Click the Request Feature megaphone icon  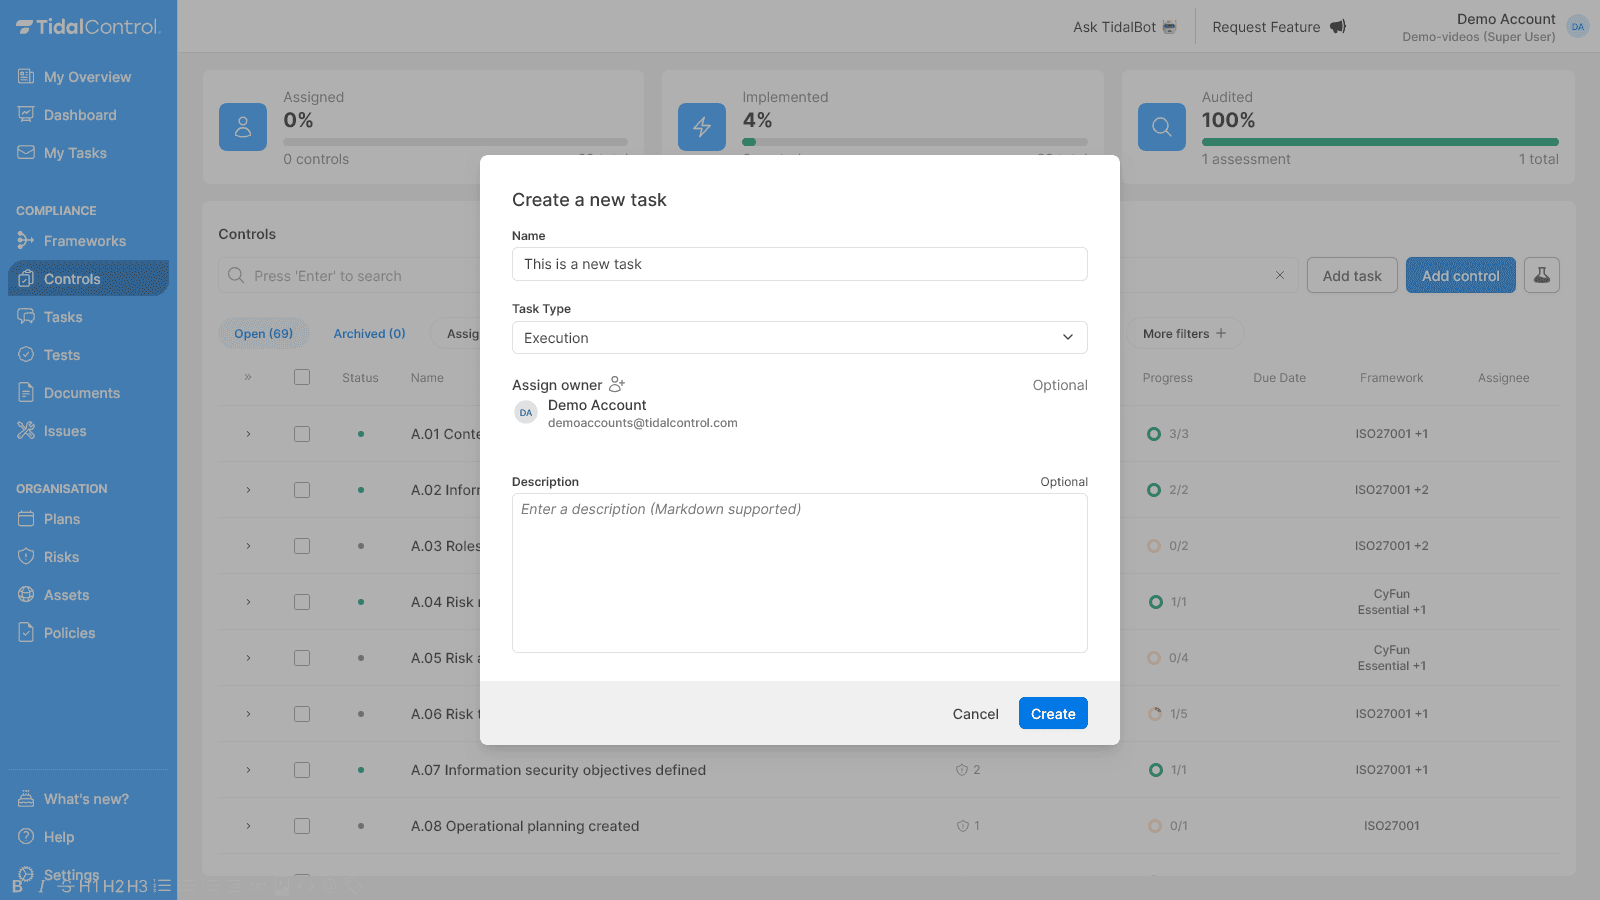click(x=1338, y=27)
